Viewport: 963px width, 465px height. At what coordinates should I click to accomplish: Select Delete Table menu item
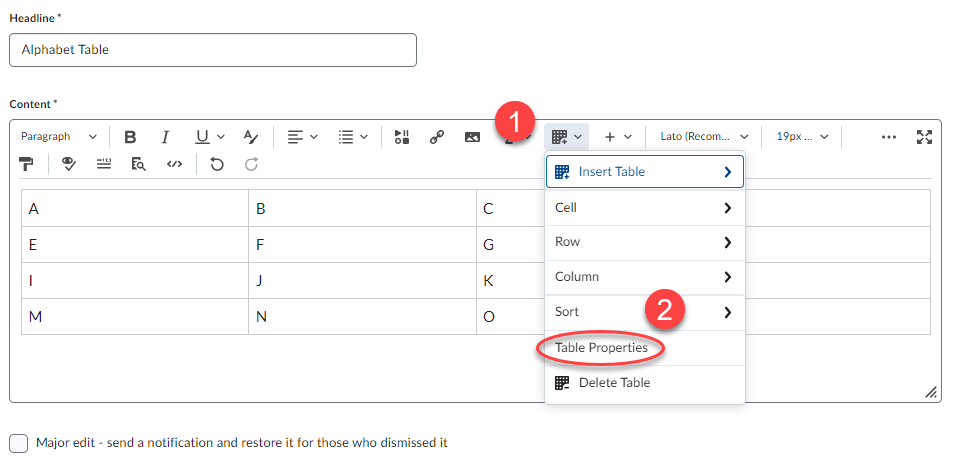pos(645,383)
